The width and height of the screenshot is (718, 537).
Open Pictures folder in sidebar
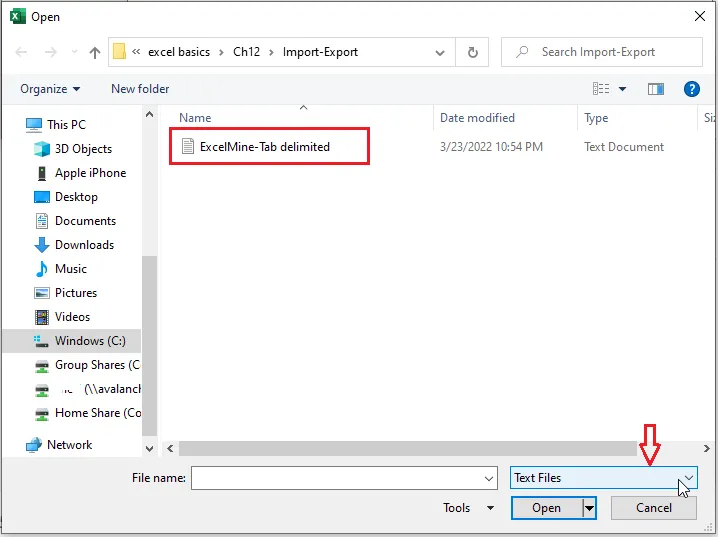65,293
